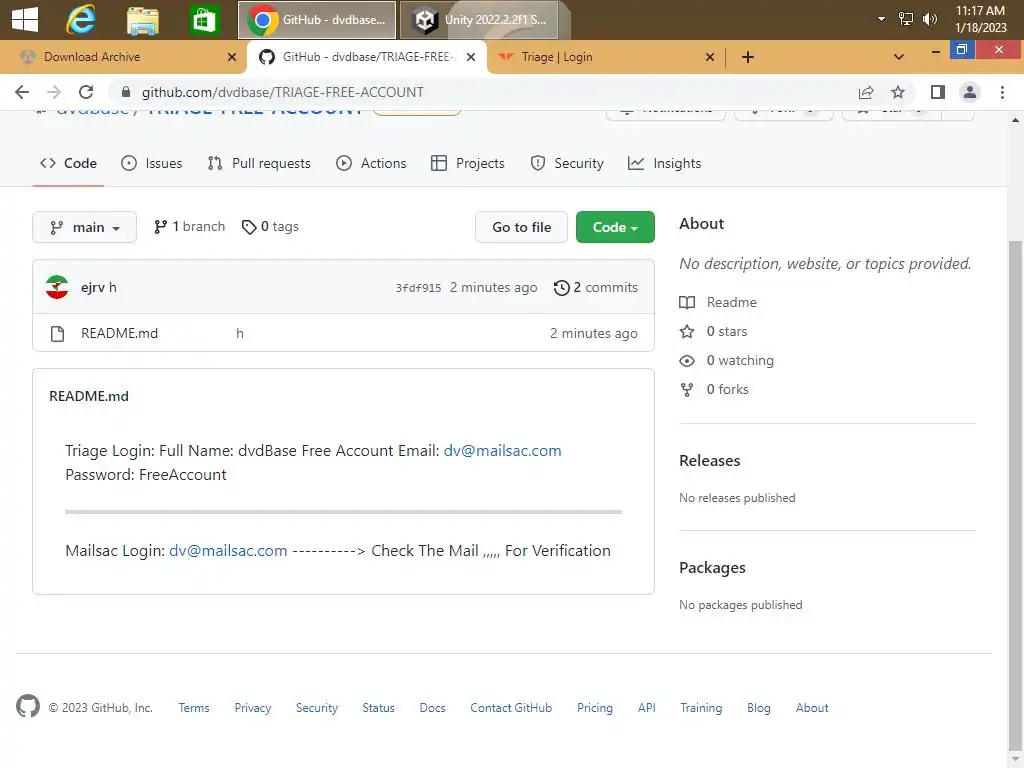Click the Go to file button
Viewport: 1024px width, 768px height.
coord(521,227)
